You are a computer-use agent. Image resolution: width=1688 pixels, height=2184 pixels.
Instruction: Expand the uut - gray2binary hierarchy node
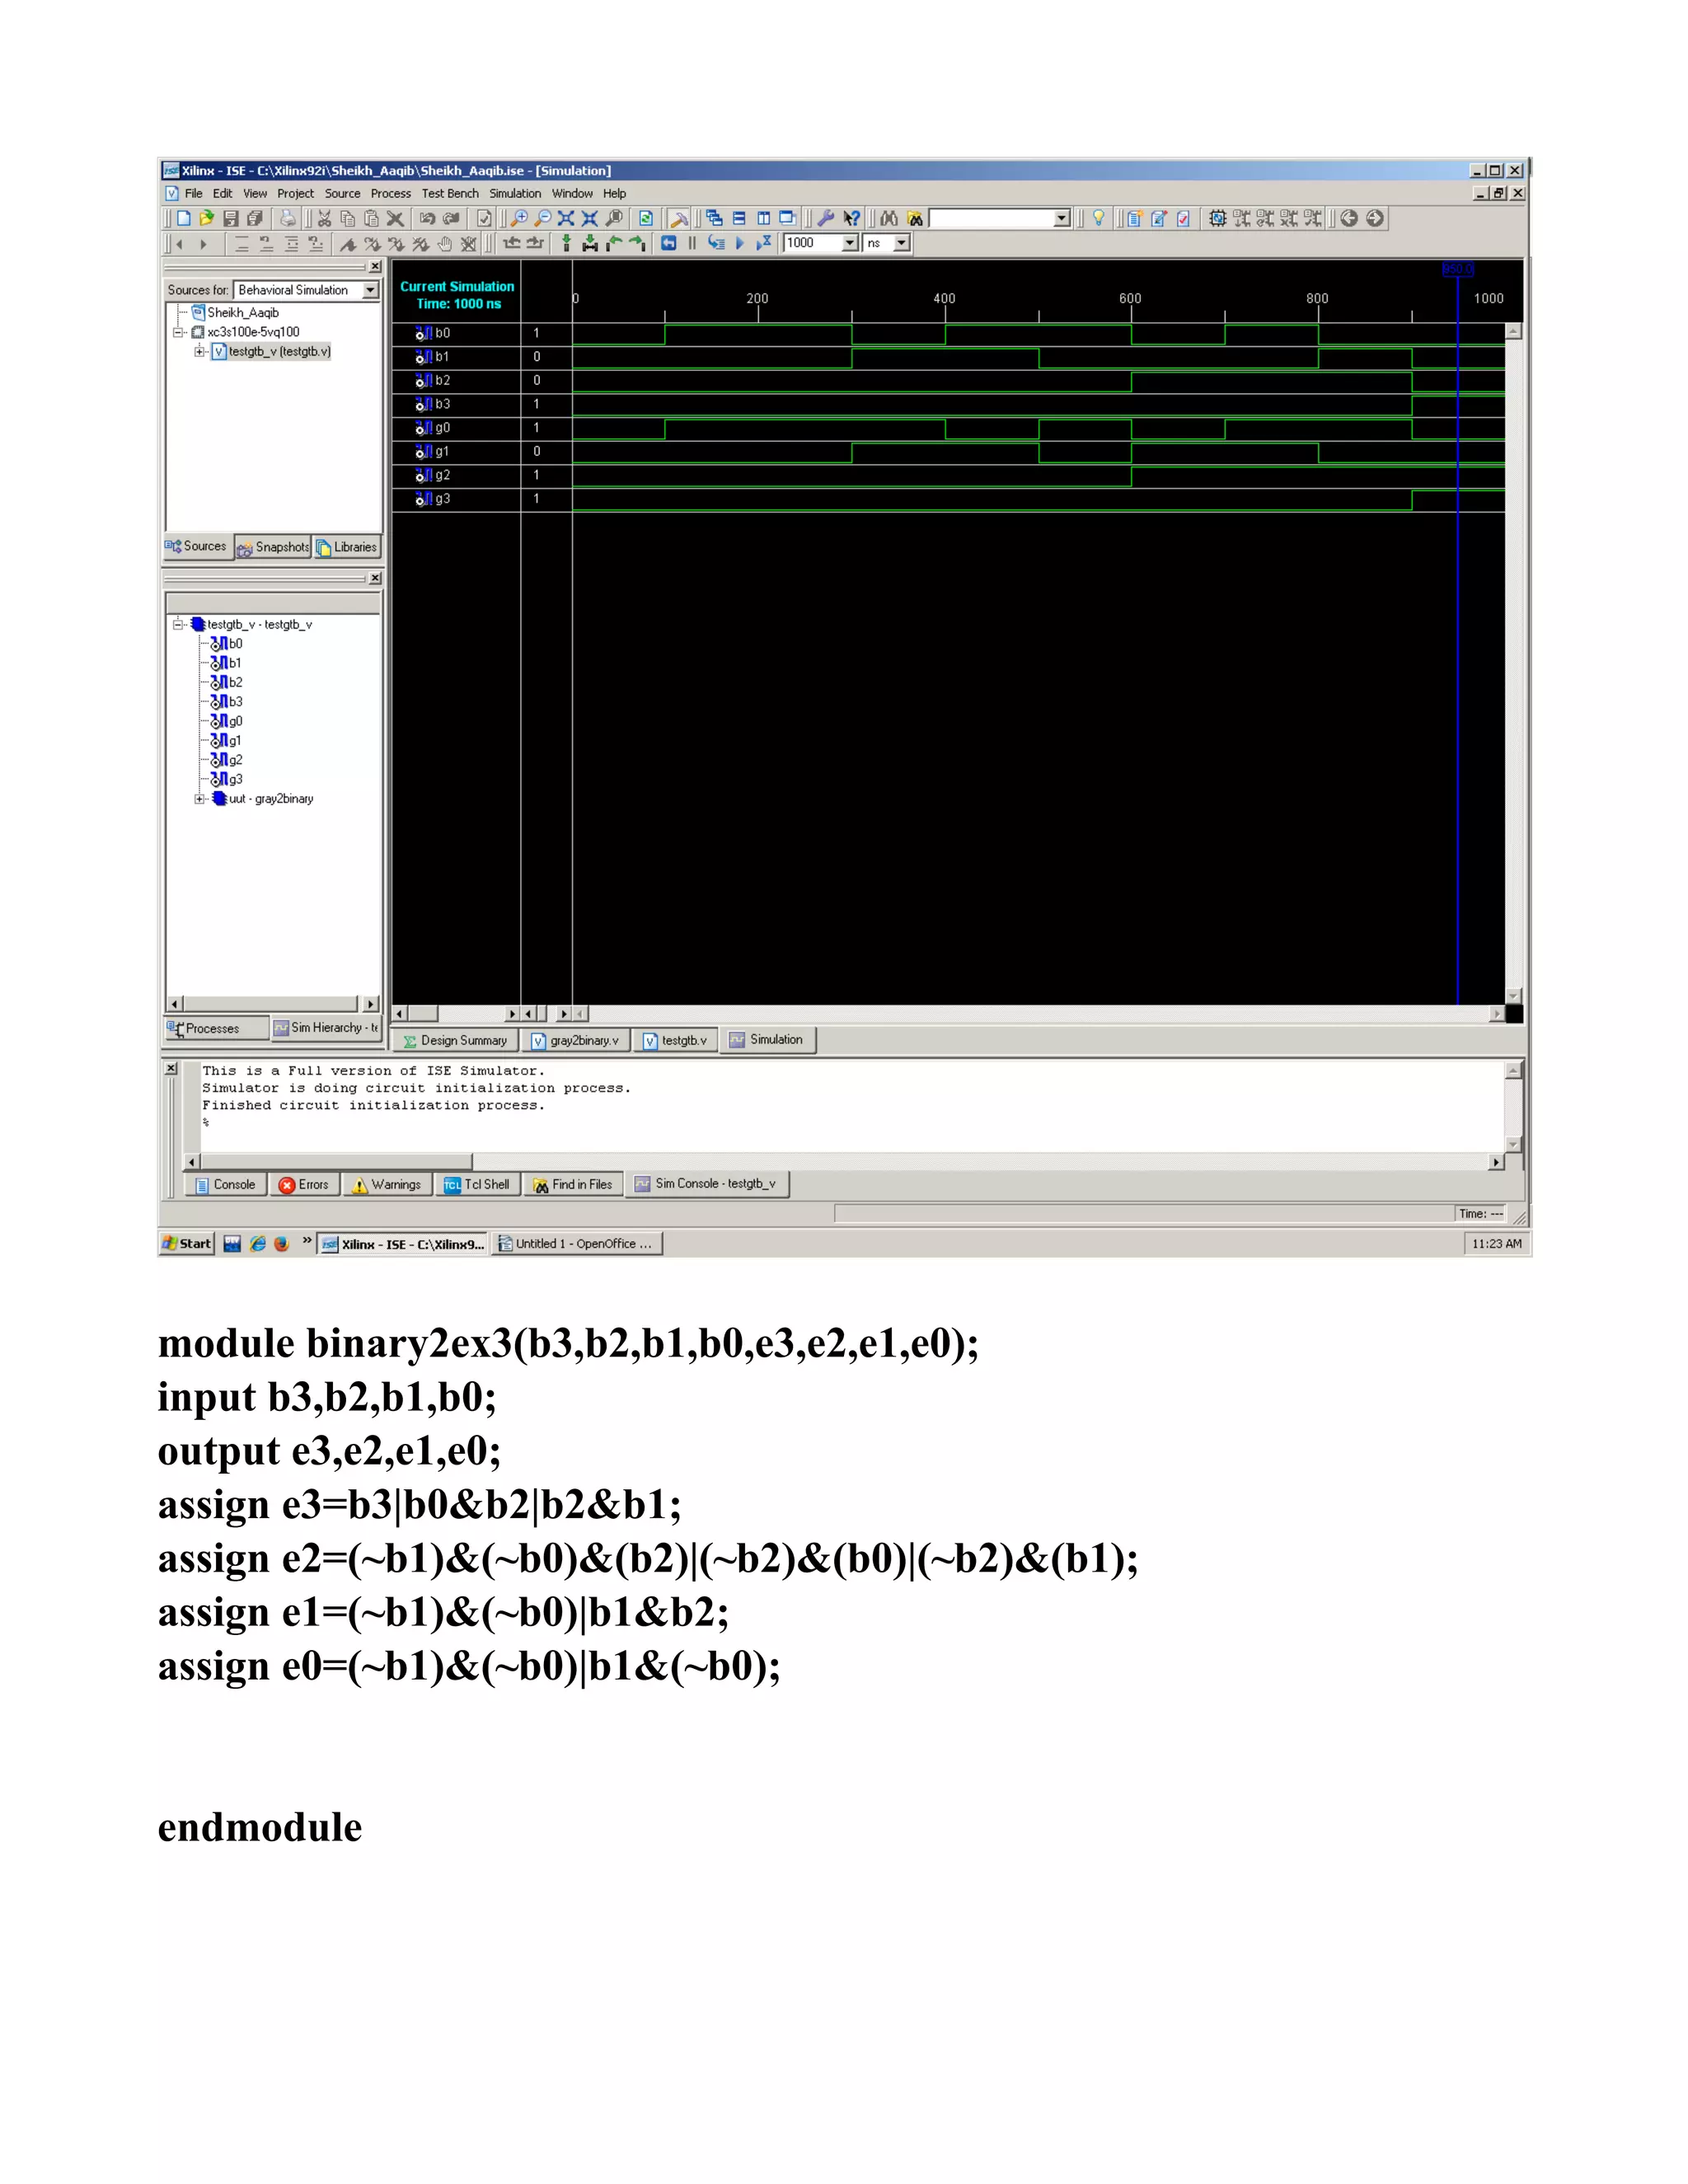coord(200,799)
